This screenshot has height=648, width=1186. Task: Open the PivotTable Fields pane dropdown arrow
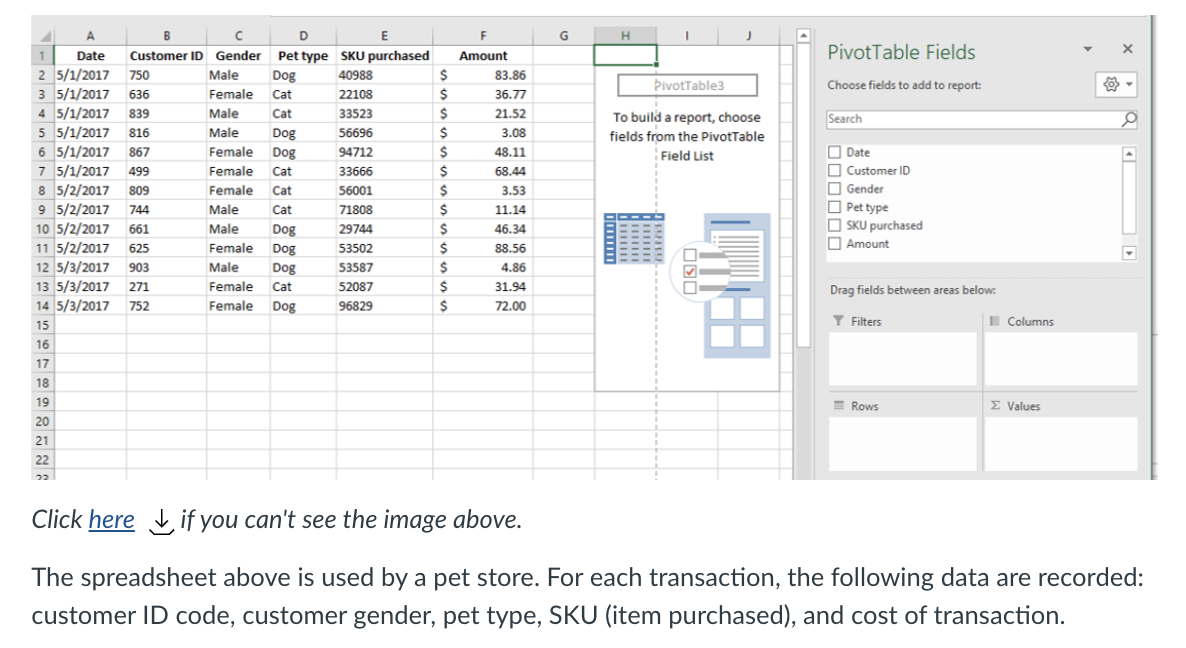[x=1089, y=51]
